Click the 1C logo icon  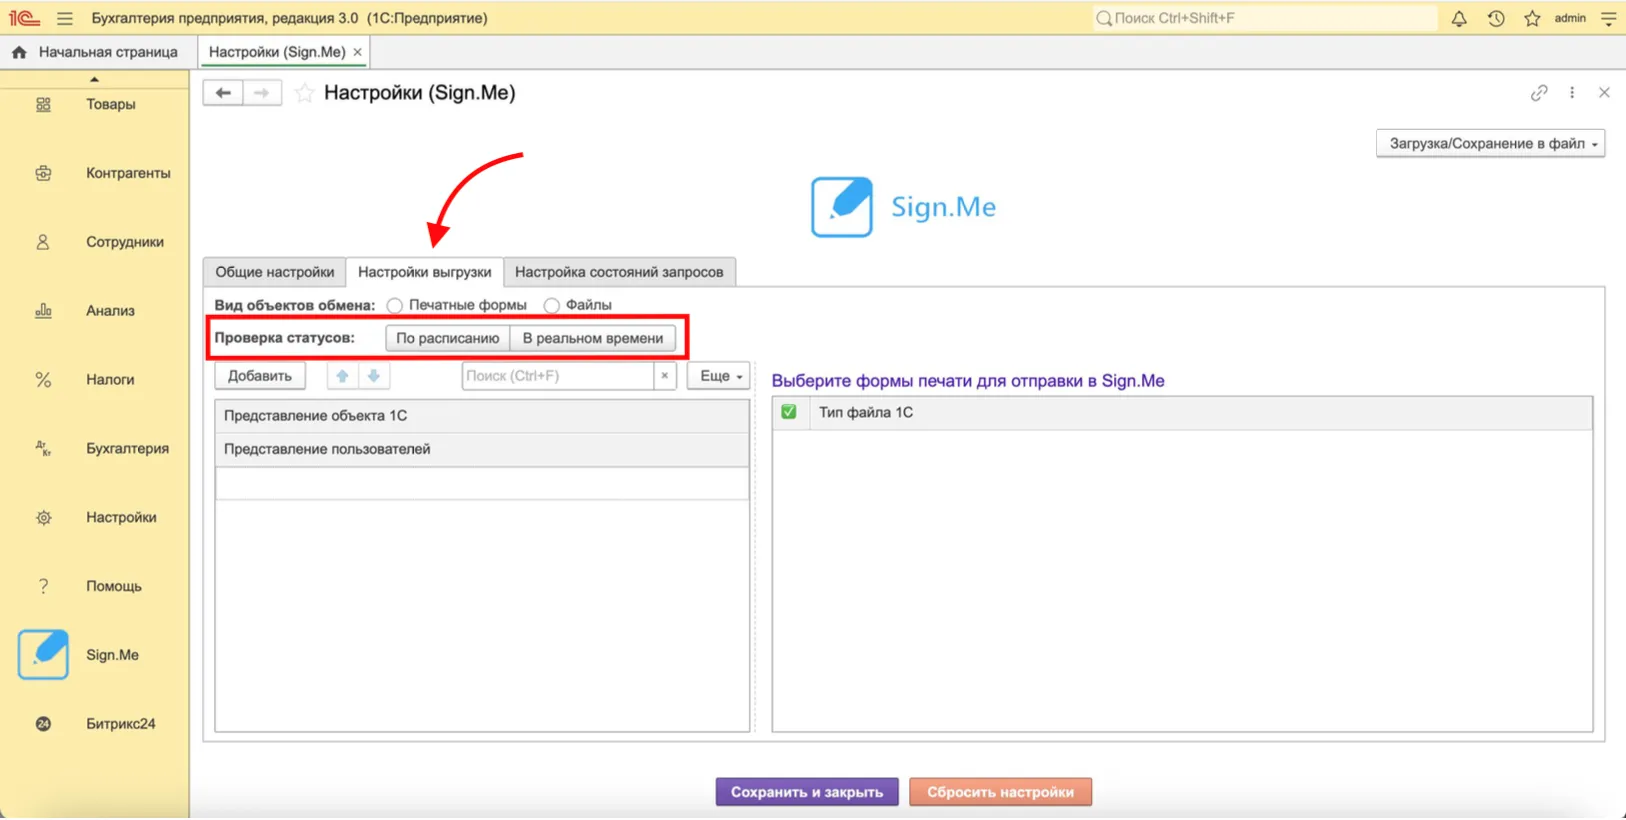click(24, 18)
